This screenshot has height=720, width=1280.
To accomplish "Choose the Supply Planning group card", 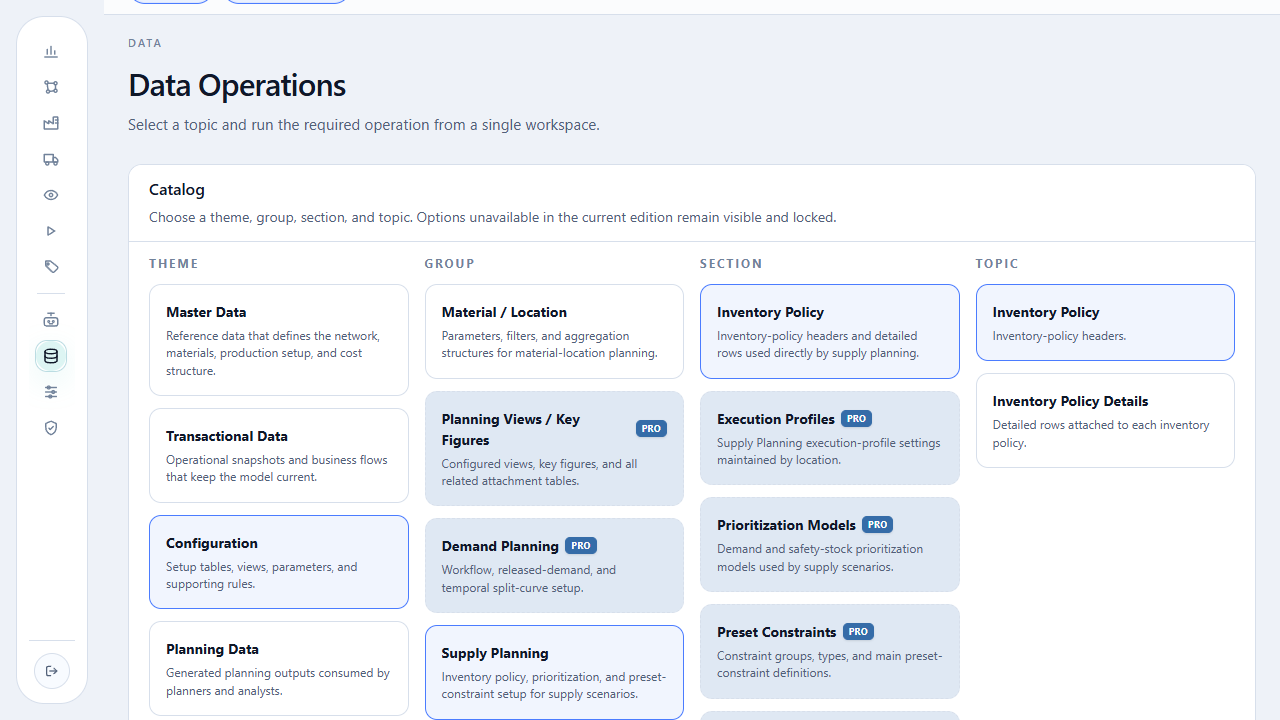I will (554, 672).
